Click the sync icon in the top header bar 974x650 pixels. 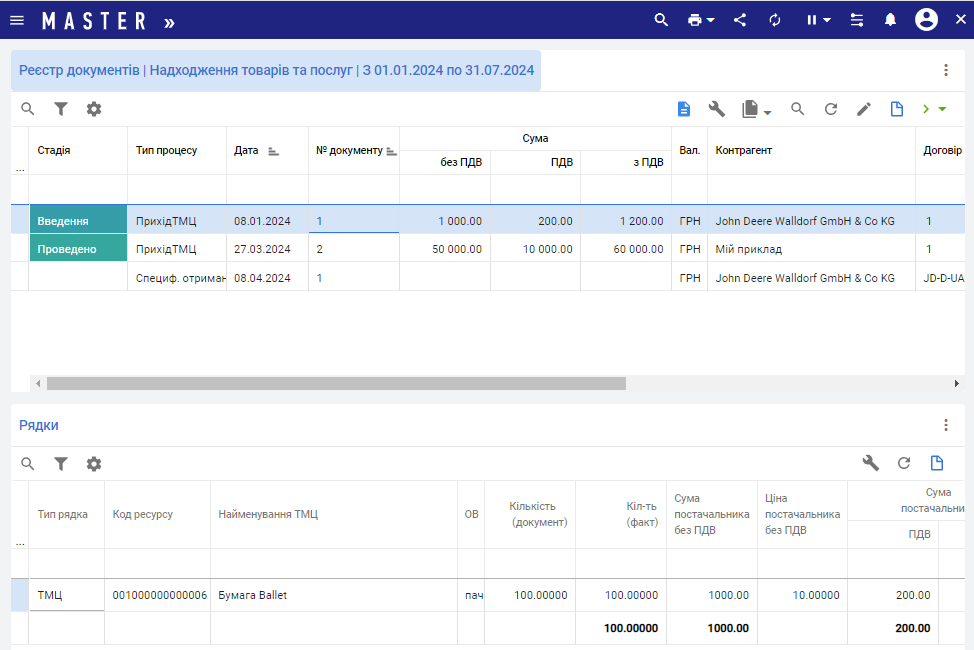pos(775,20)
